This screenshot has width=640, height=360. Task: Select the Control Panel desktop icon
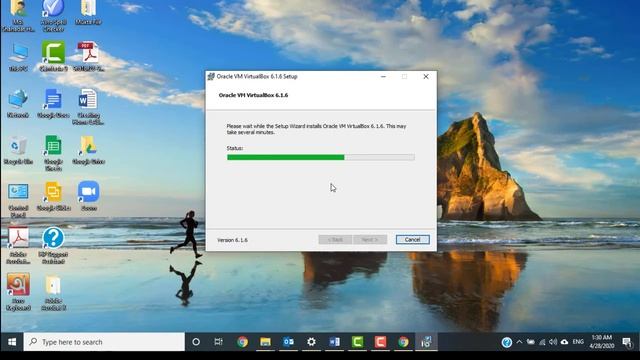tap(18, 200)
